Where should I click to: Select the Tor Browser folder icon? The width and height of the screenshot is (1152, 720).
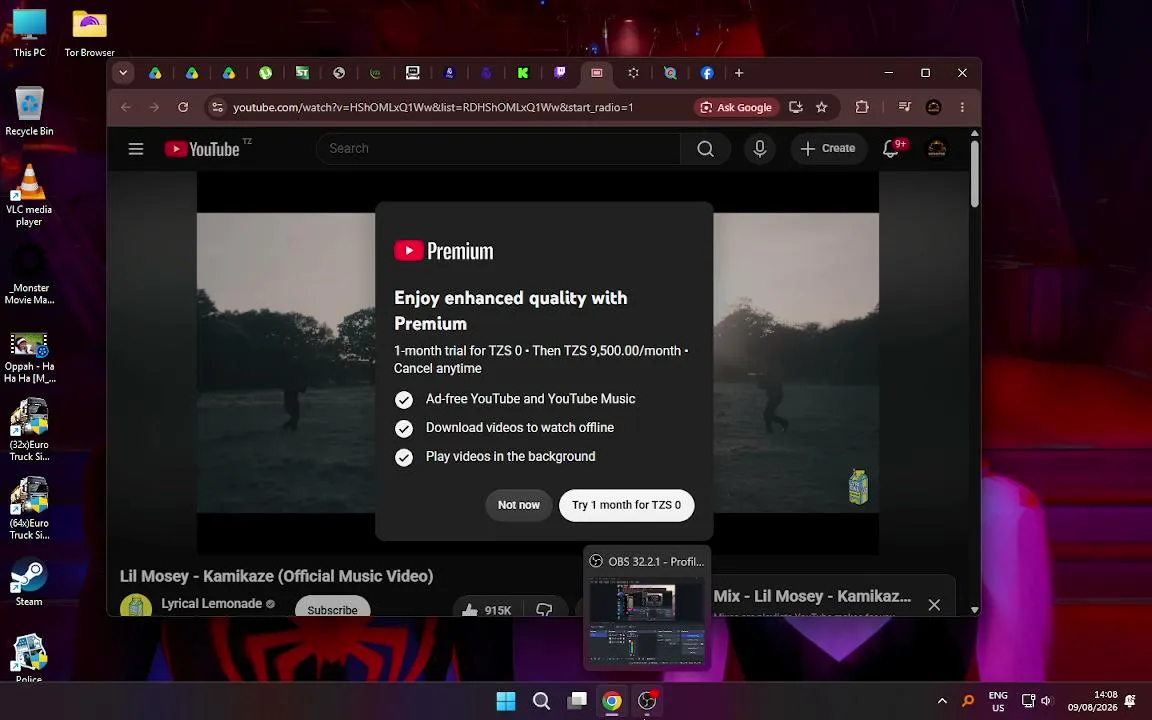[90, 32]
